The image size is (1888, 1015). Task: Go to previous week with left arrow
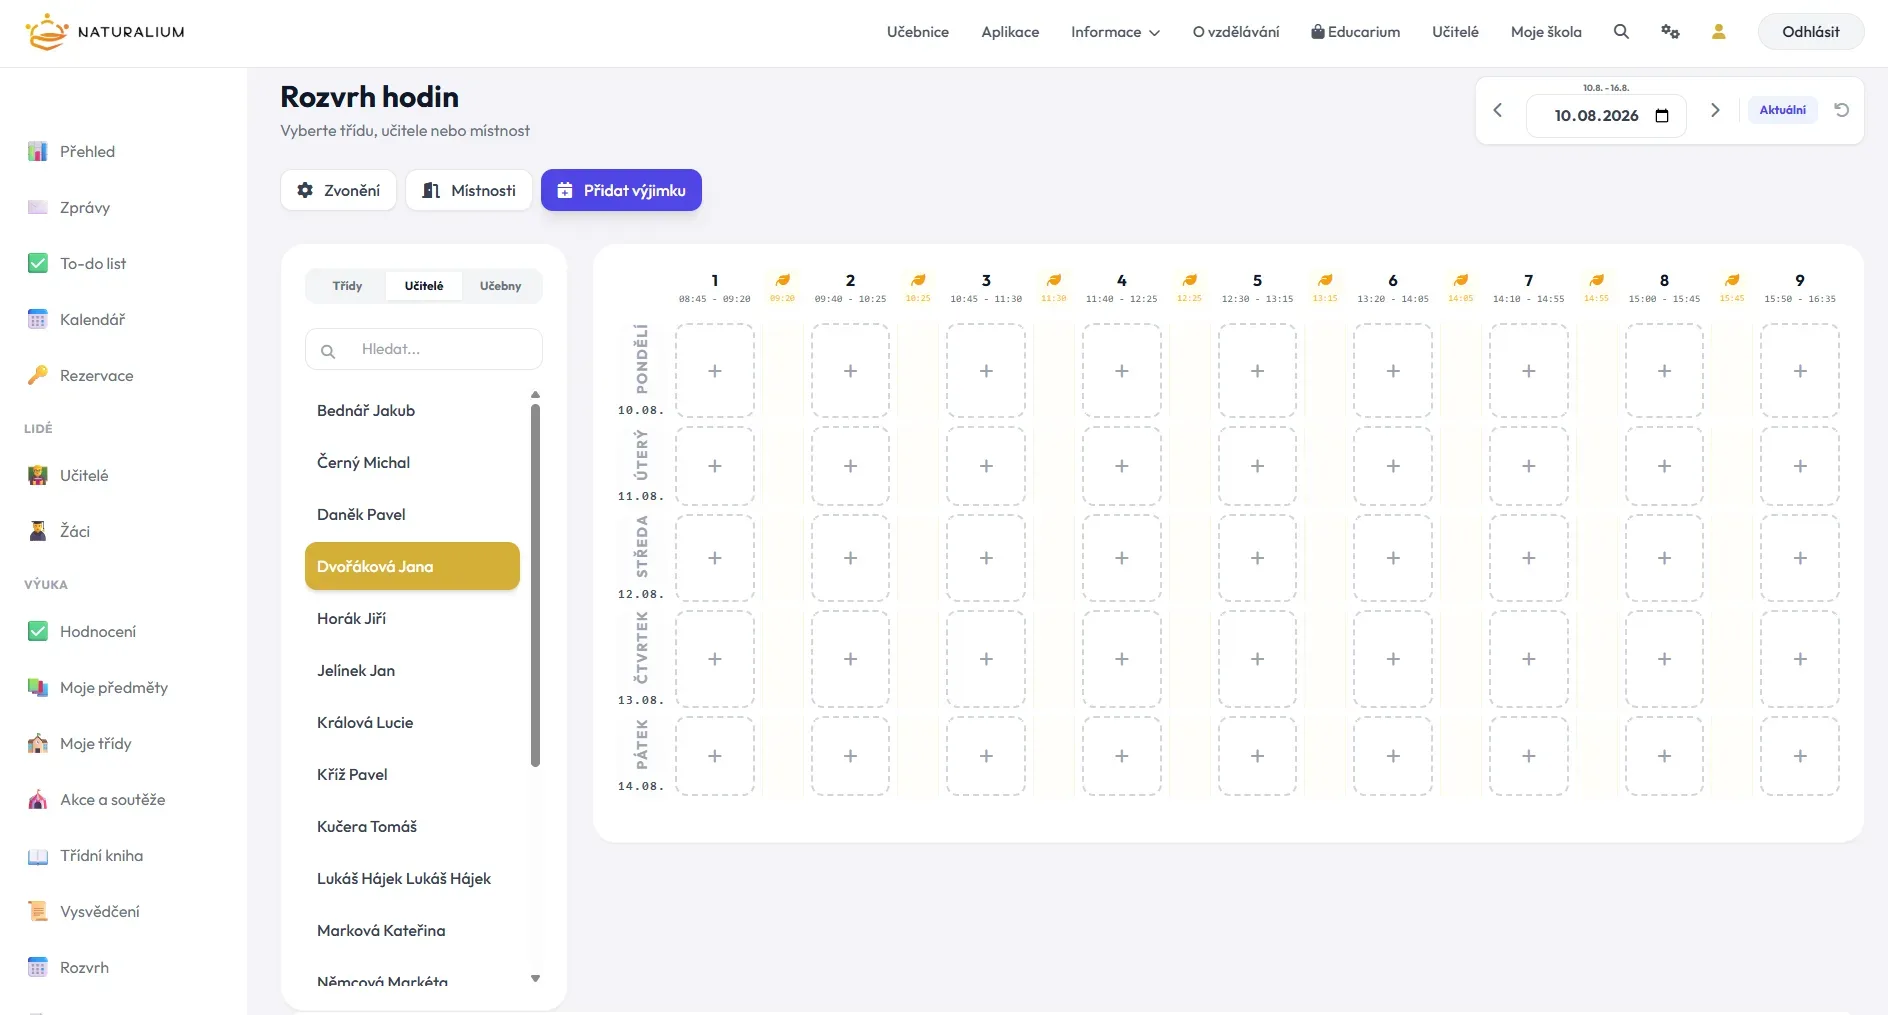pos(1497,110)
